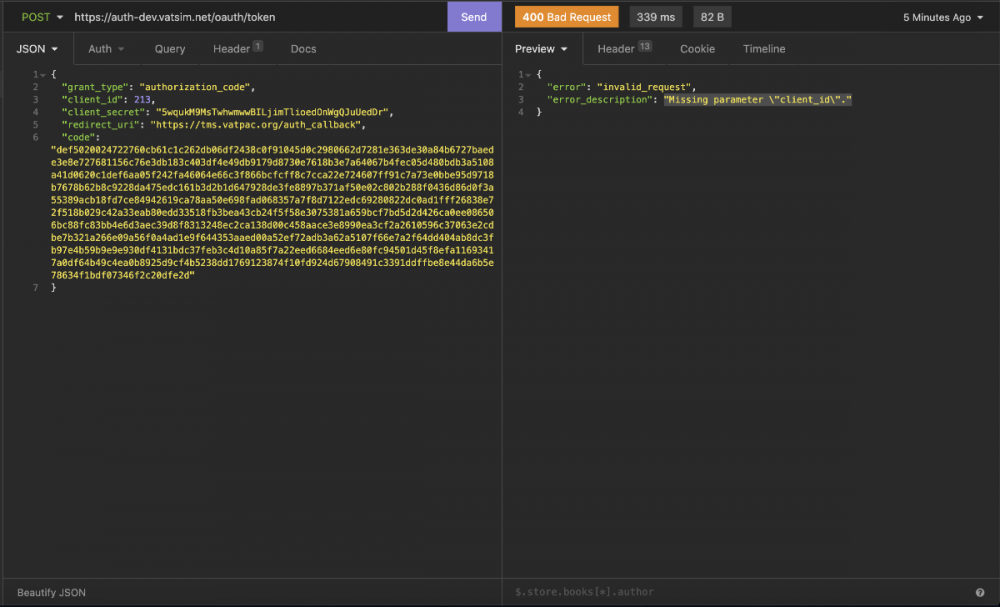This screenshot has height=607, width=1000.
Task: Open the JSON body type dropdown
Action: 37,49
